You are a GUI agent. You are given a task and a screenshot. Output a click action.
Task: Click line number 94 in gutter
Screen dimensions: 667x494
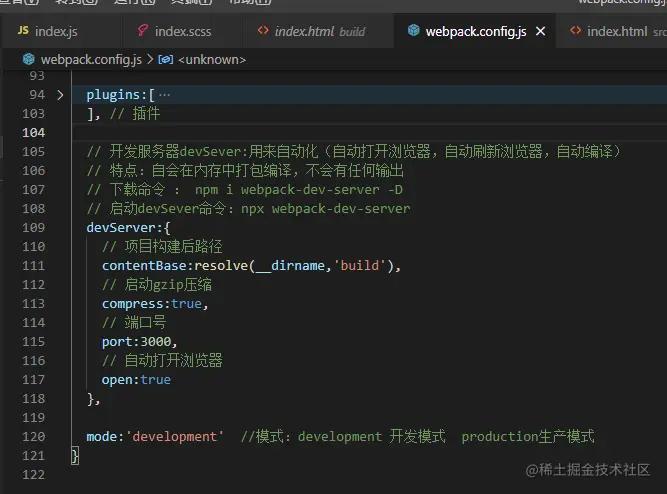37,94
